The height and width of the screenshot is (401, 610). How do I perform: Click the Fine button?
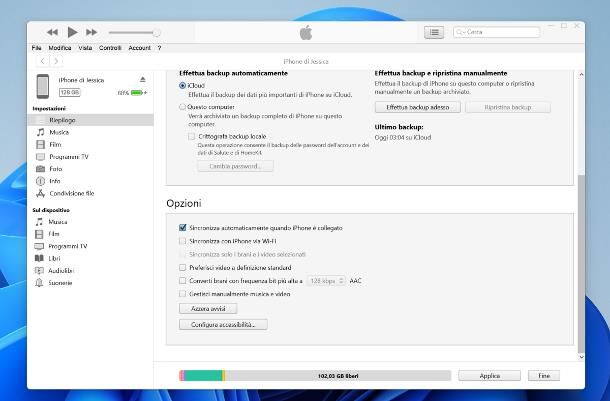[544, 376]
